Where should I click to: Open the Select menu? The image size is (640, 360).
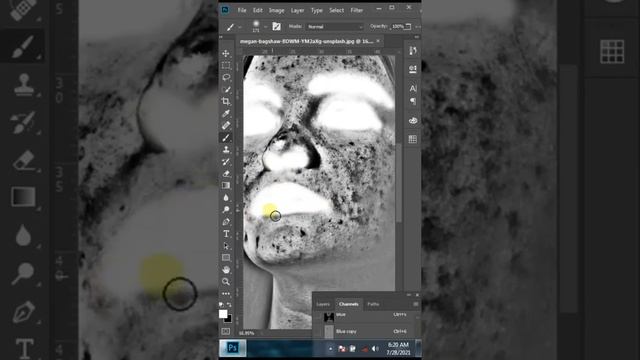[x=337, y=10]
